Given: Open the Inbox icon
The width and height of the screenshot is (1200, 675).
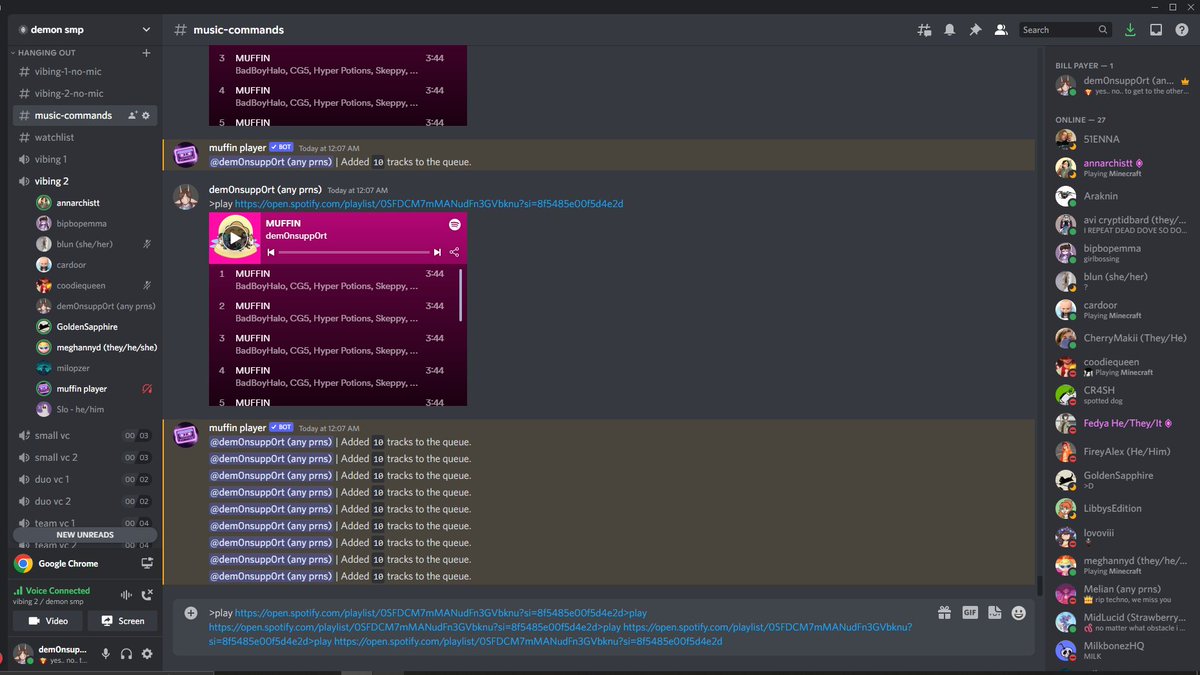Looking at the screenshot, I should (x=1155, y=30).
